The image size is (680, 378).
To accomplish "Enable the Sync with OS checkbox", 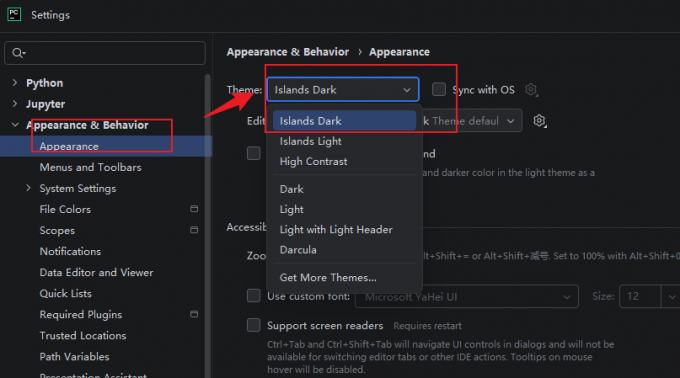I will coord(438,90).
